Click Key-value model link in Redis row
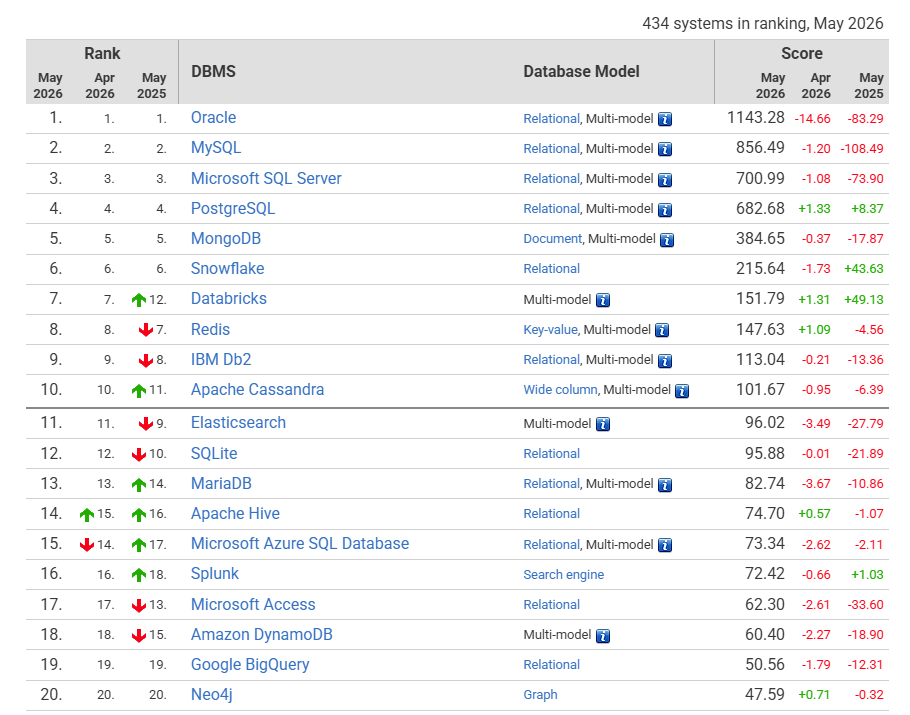 pos(551,330)
